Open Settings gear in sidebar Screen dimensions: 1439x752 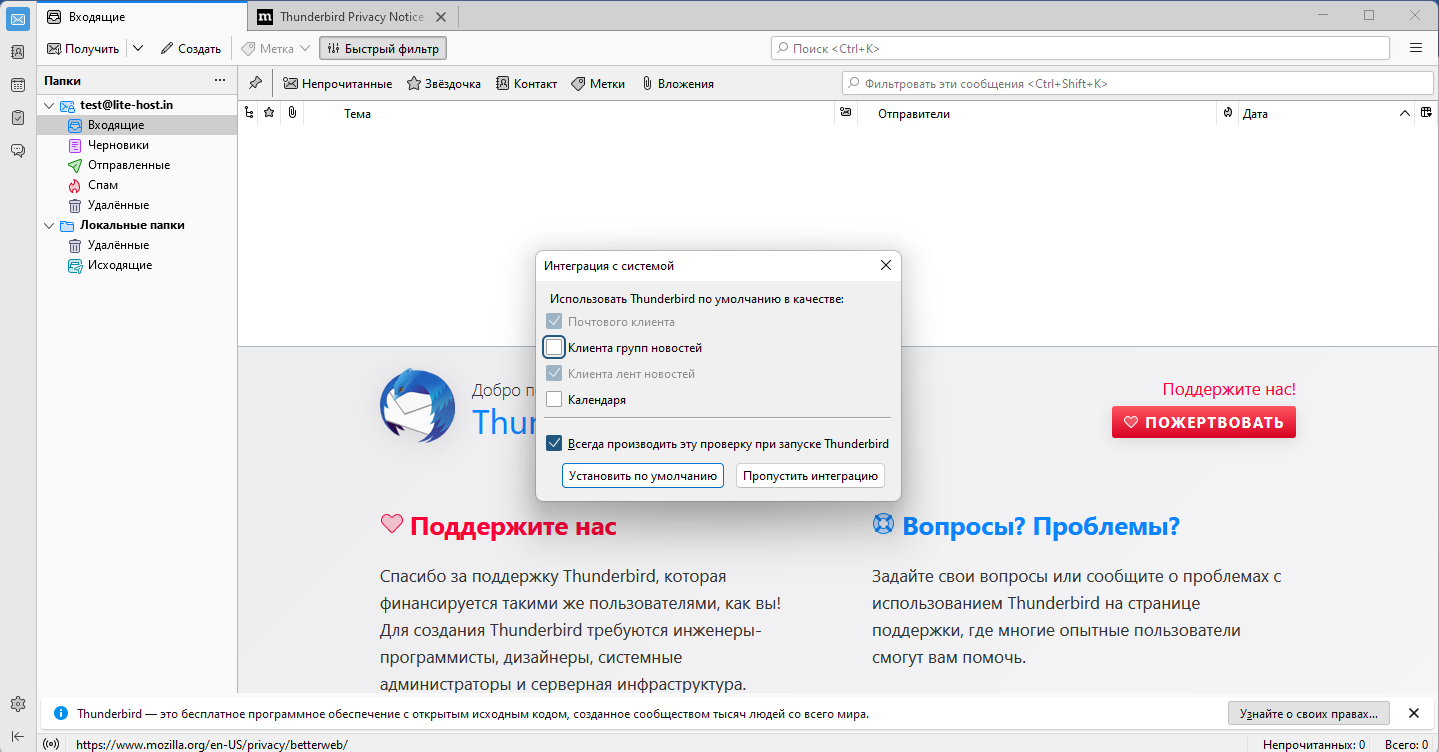coord(17,704)
